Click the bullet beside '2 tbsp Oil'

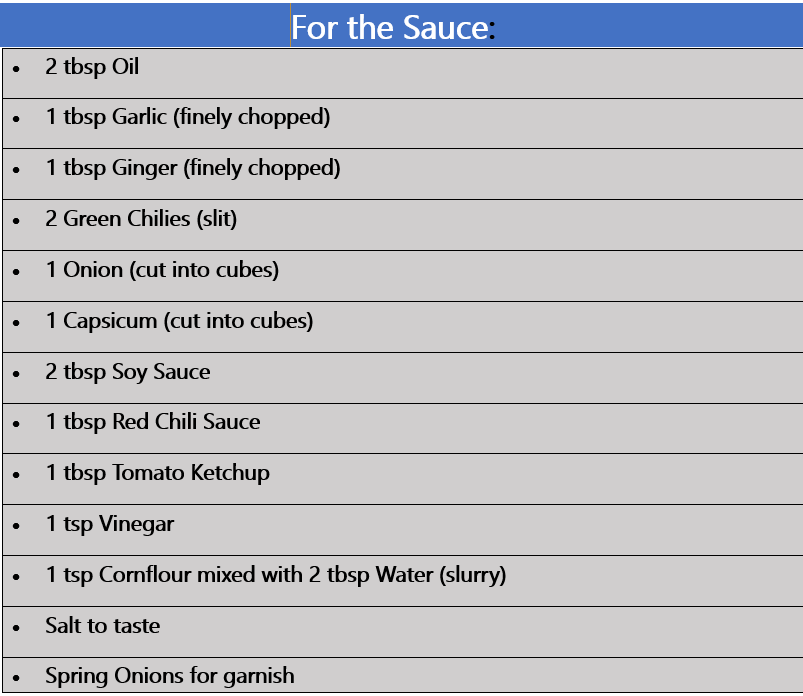pyautogui.click(x=16, y=69)
